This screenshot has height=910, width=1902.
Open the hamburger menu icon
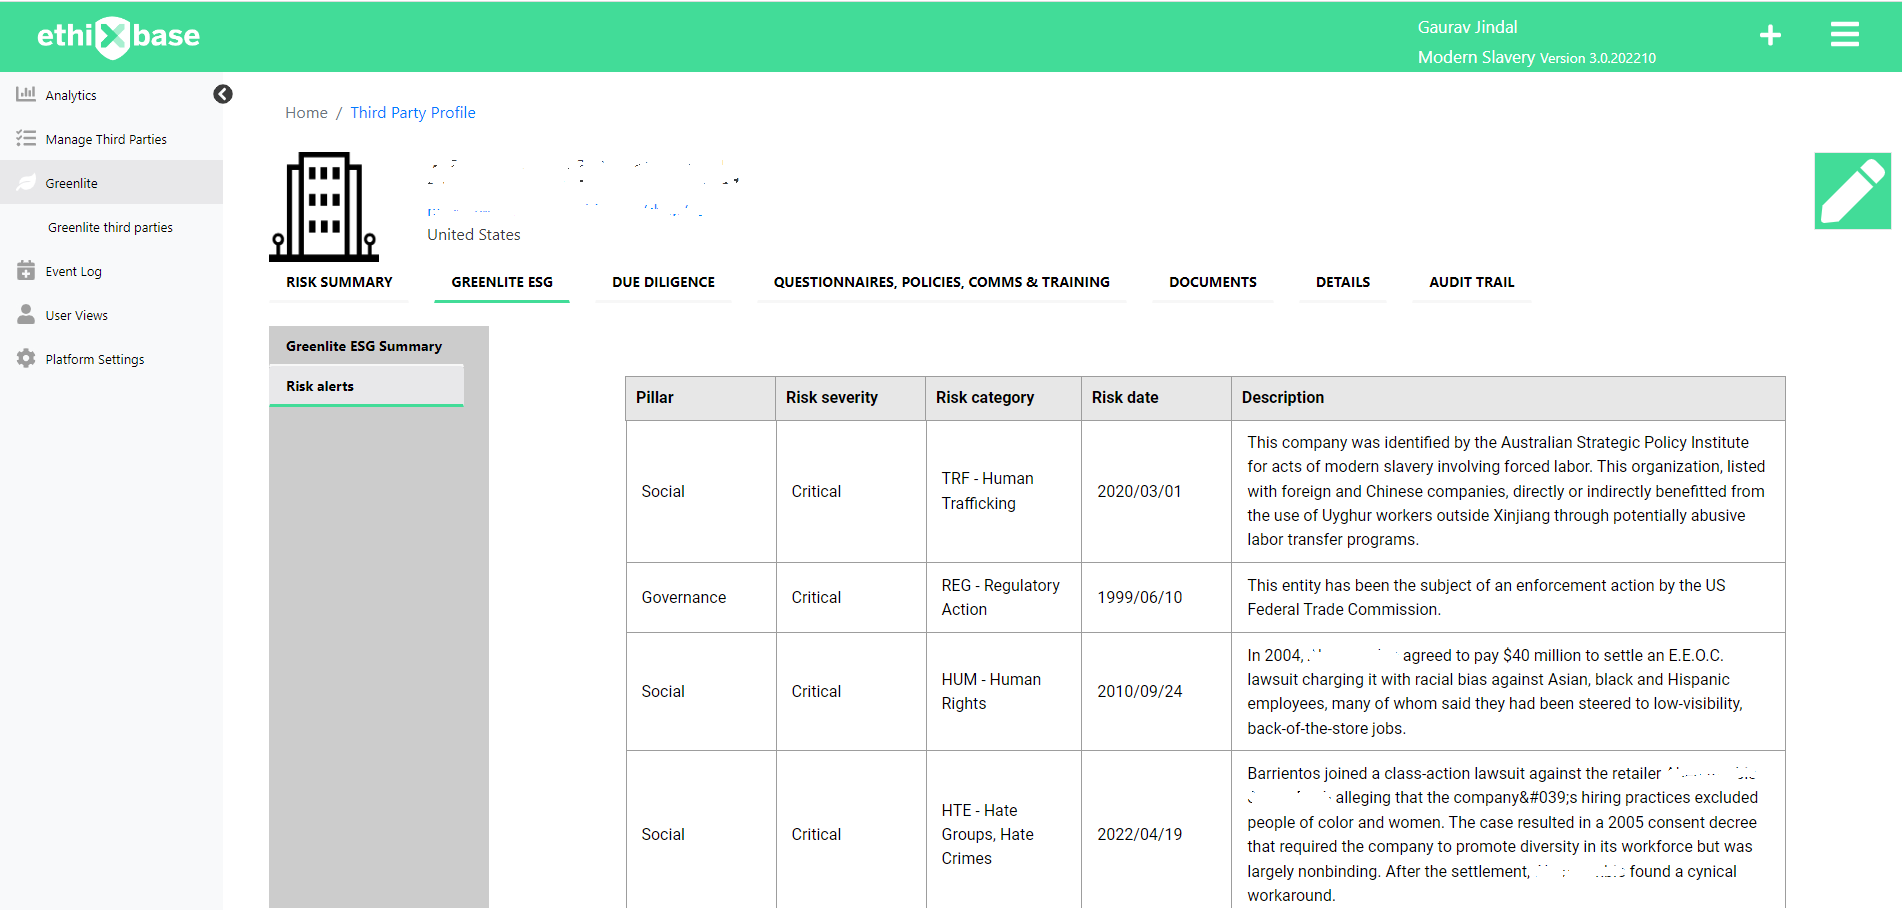(x=1845, y=34)
